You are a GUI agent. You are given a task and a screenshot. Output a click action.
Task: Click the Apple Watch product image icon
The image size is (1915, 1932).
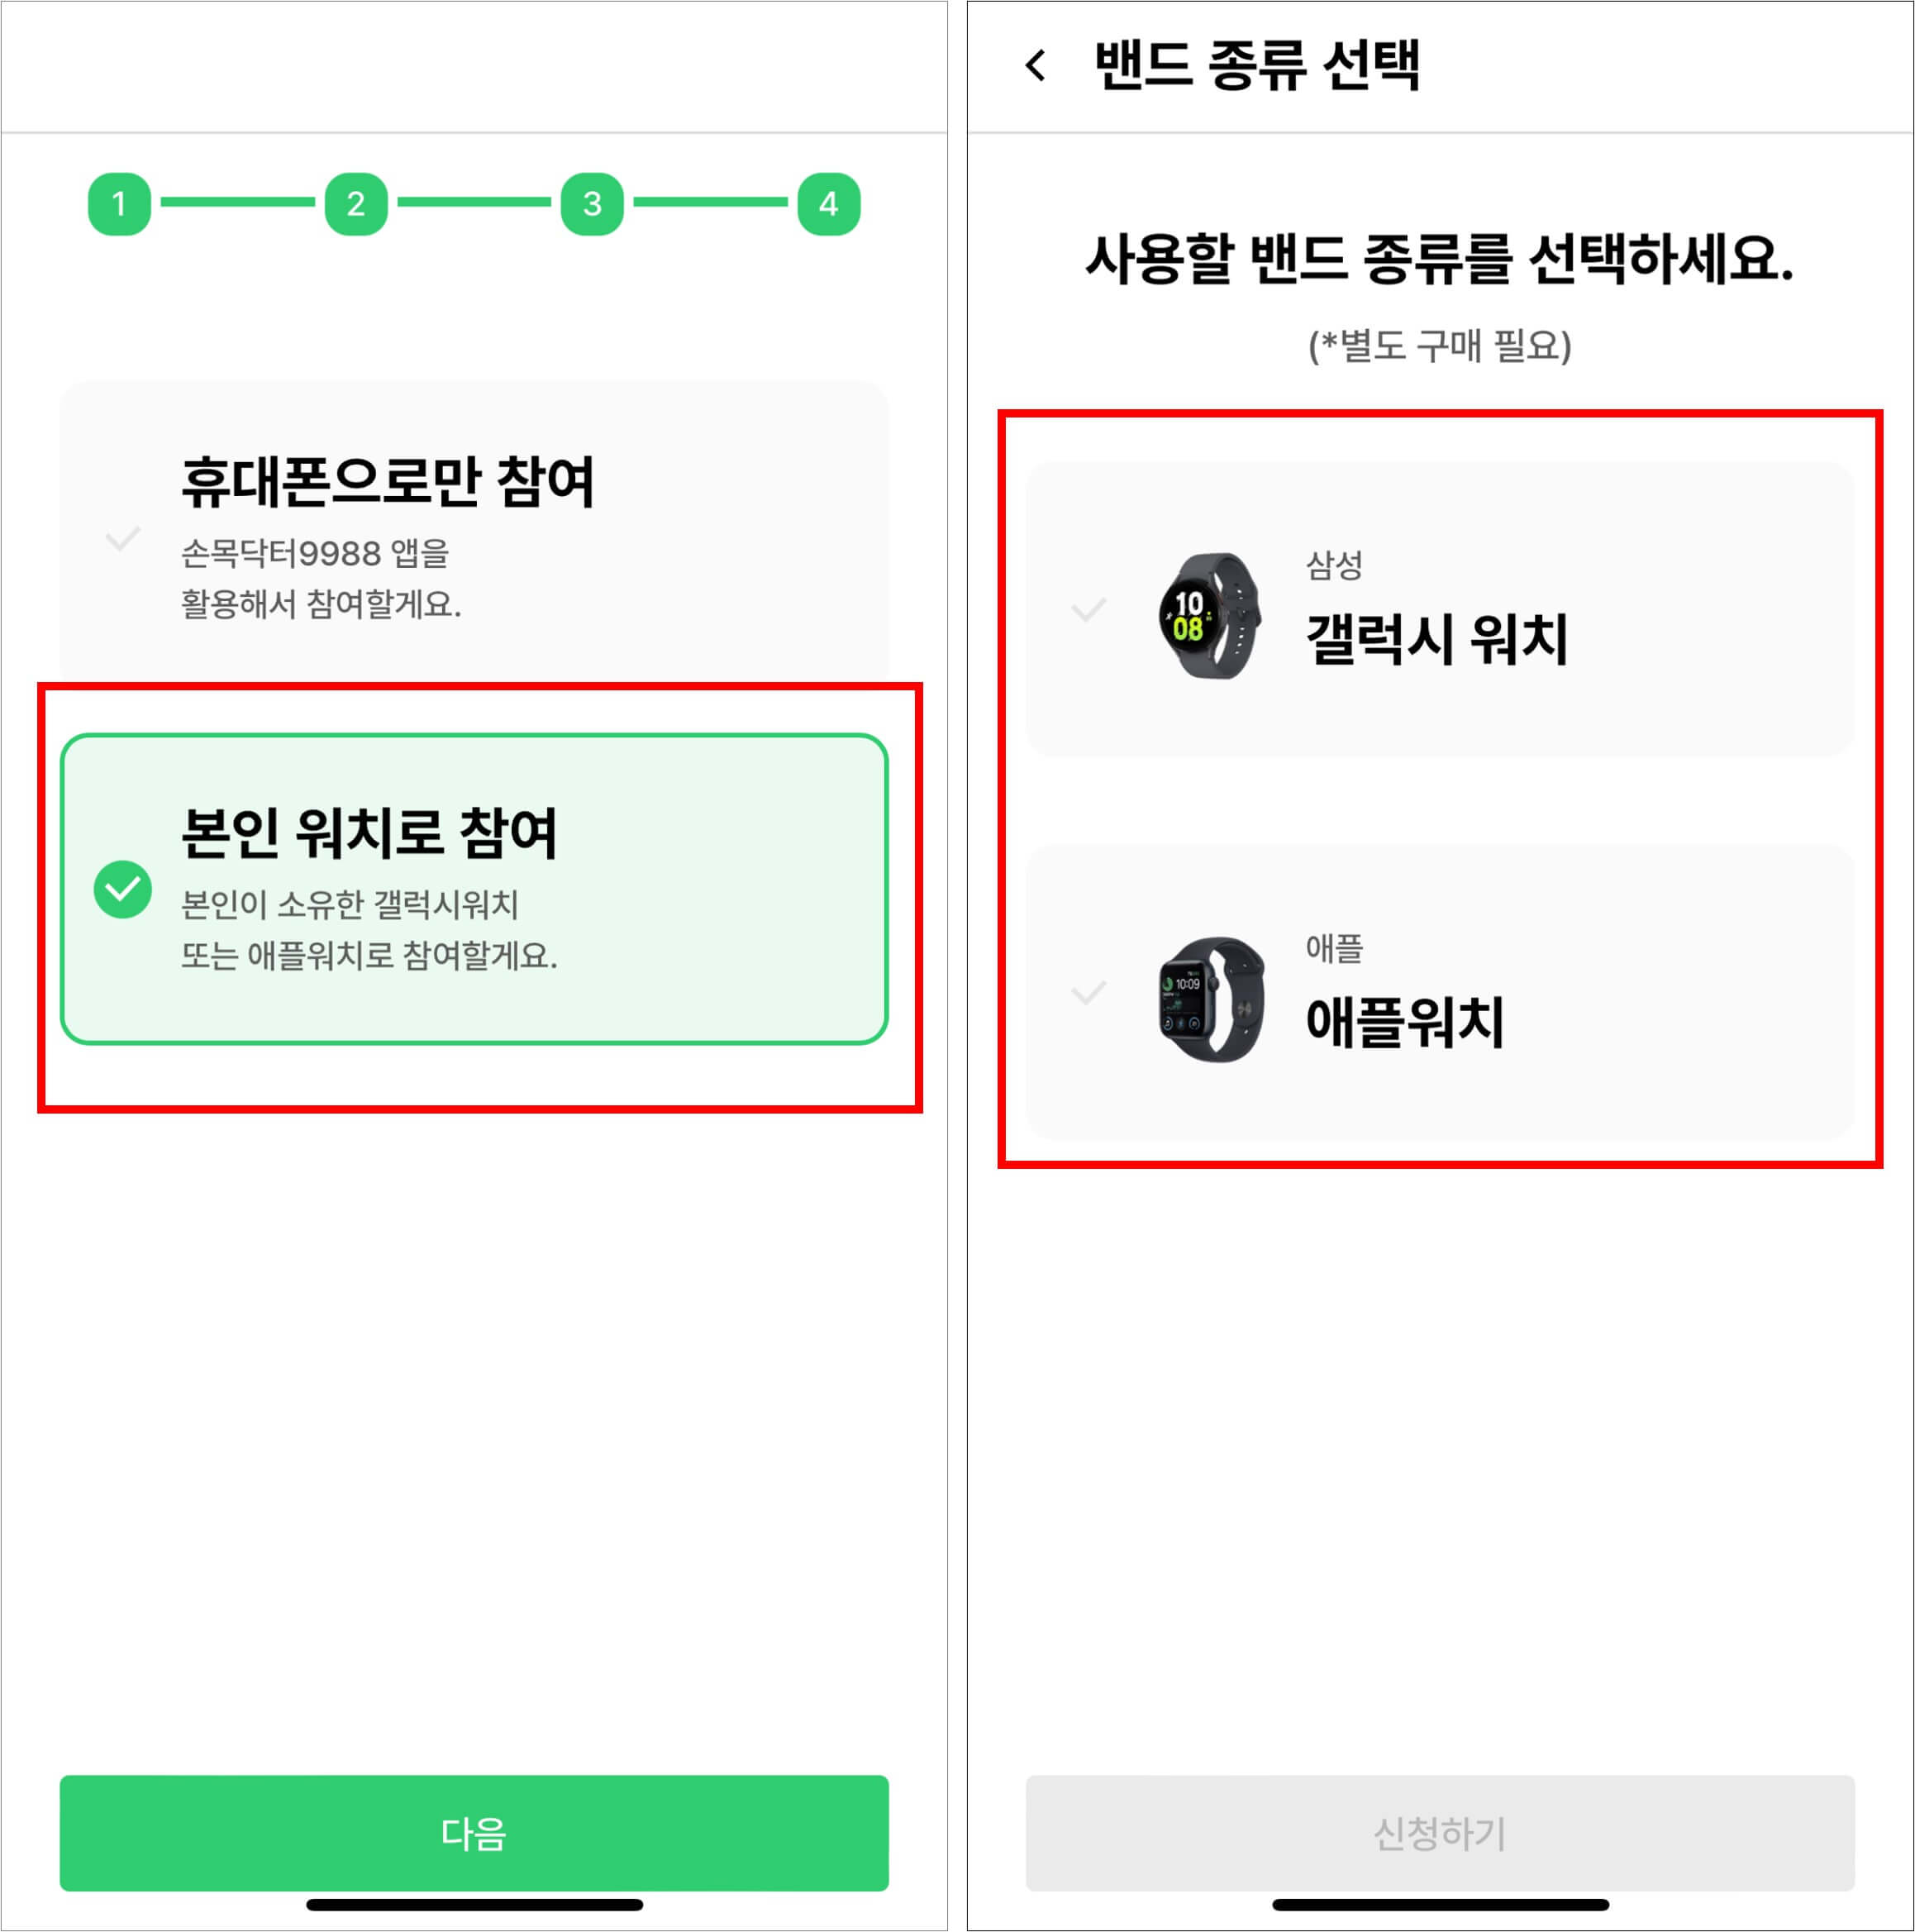1212,995
